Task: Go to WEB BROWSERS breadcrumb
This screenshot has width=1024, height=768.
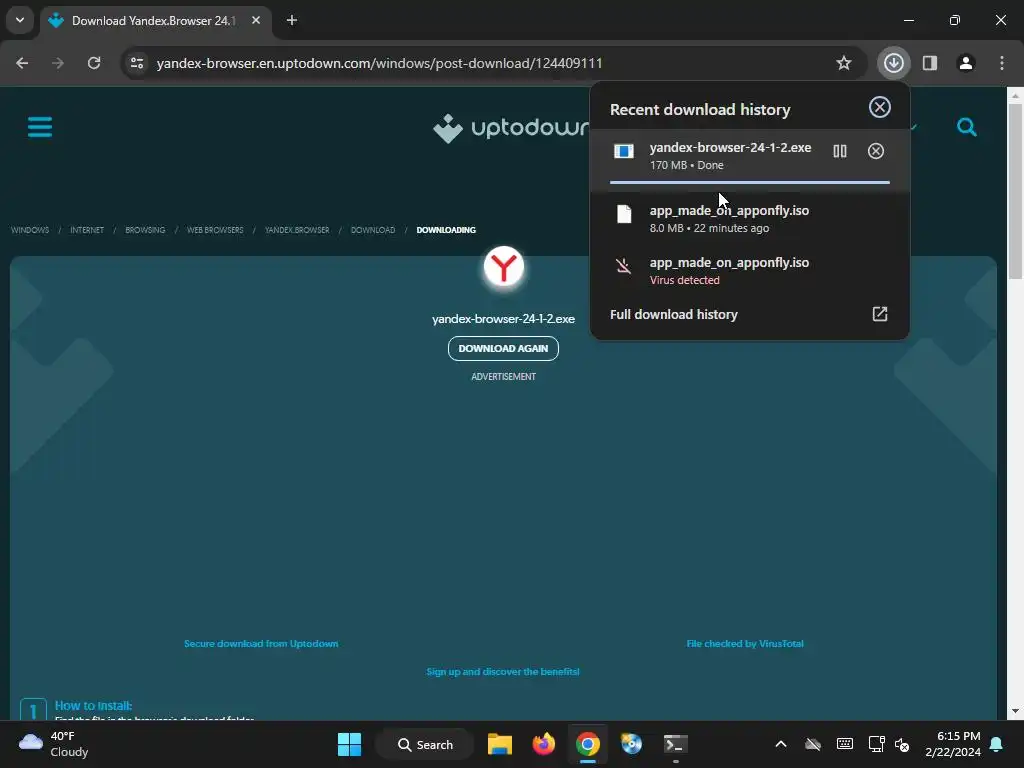Action: click(215, 230)
